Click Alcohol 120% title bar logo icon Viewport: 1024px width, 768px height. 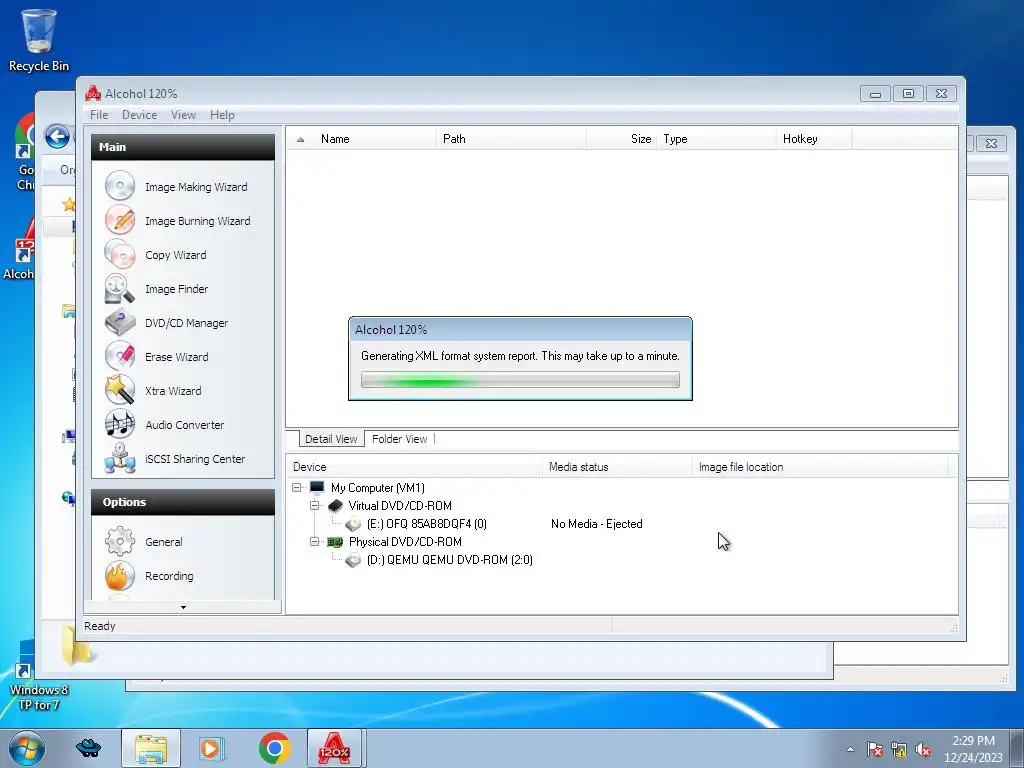[x=93, y=93]
